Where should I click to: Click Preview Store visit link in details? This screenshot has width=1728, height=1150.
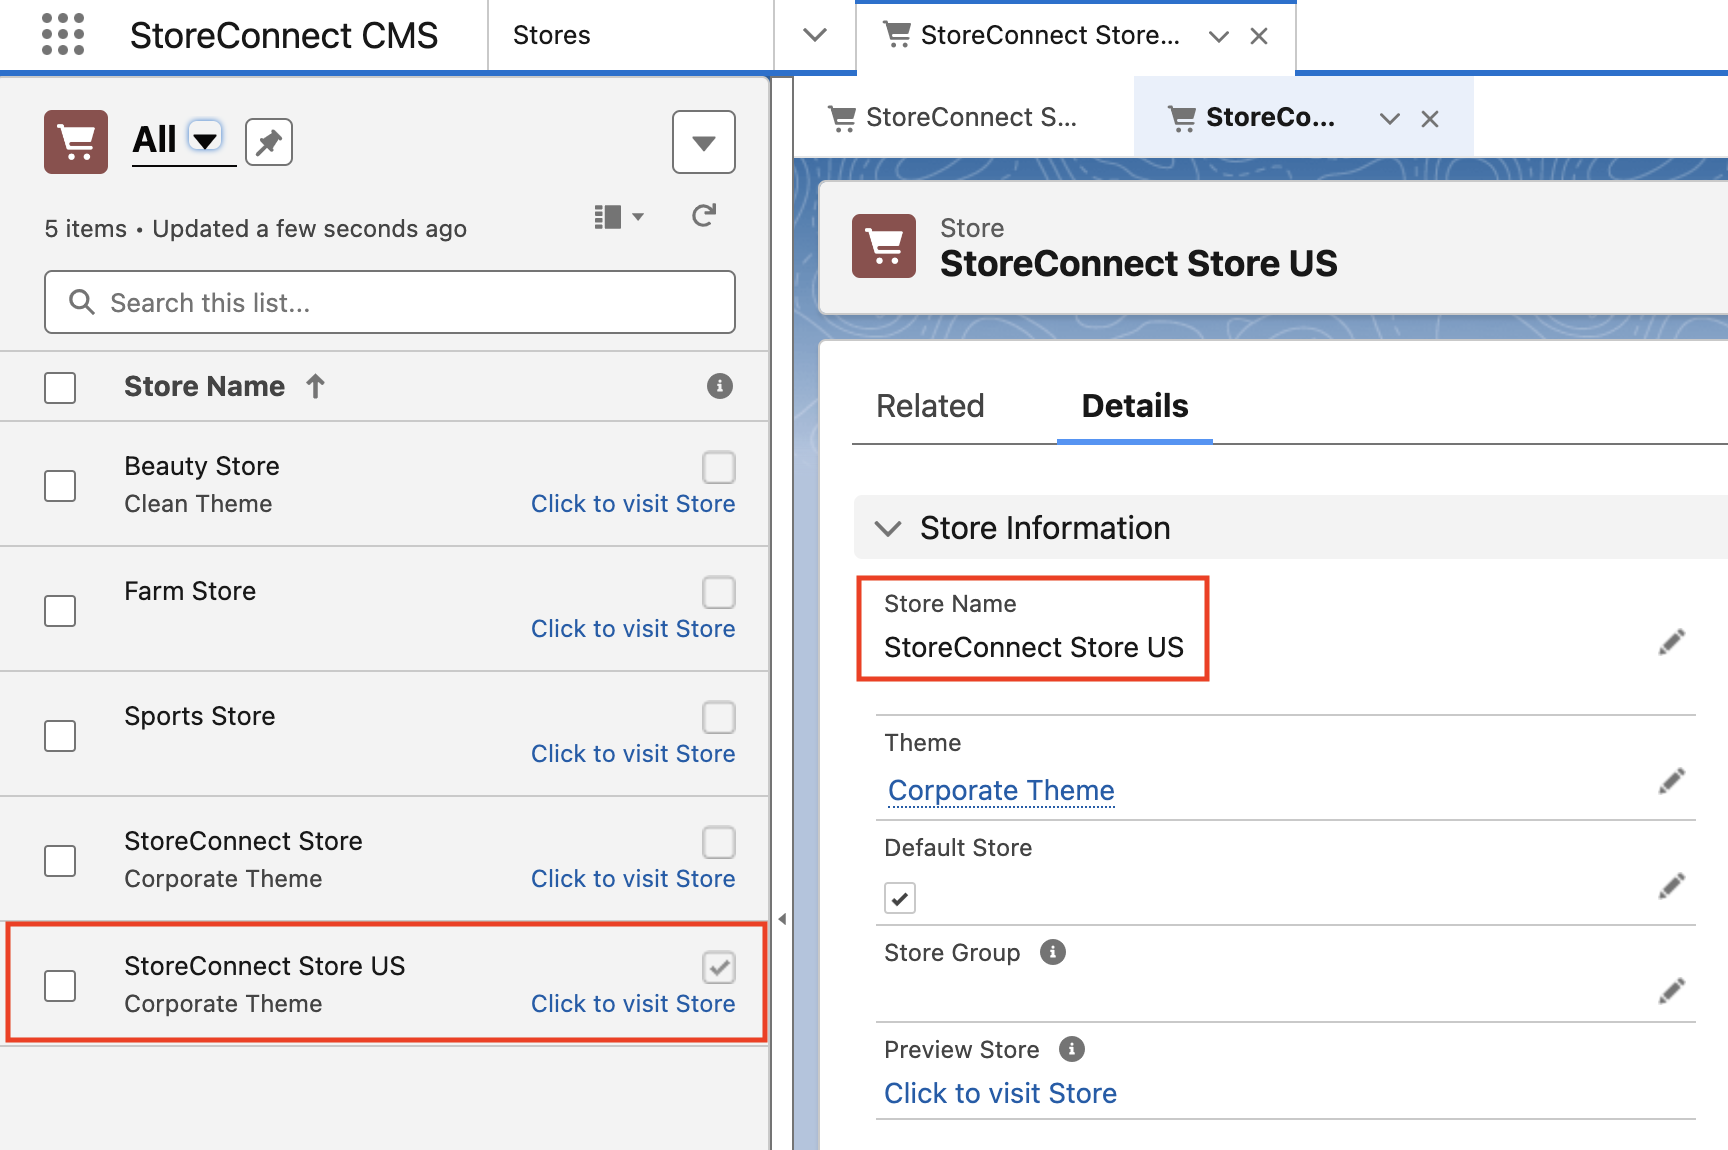point(1000,1093)
